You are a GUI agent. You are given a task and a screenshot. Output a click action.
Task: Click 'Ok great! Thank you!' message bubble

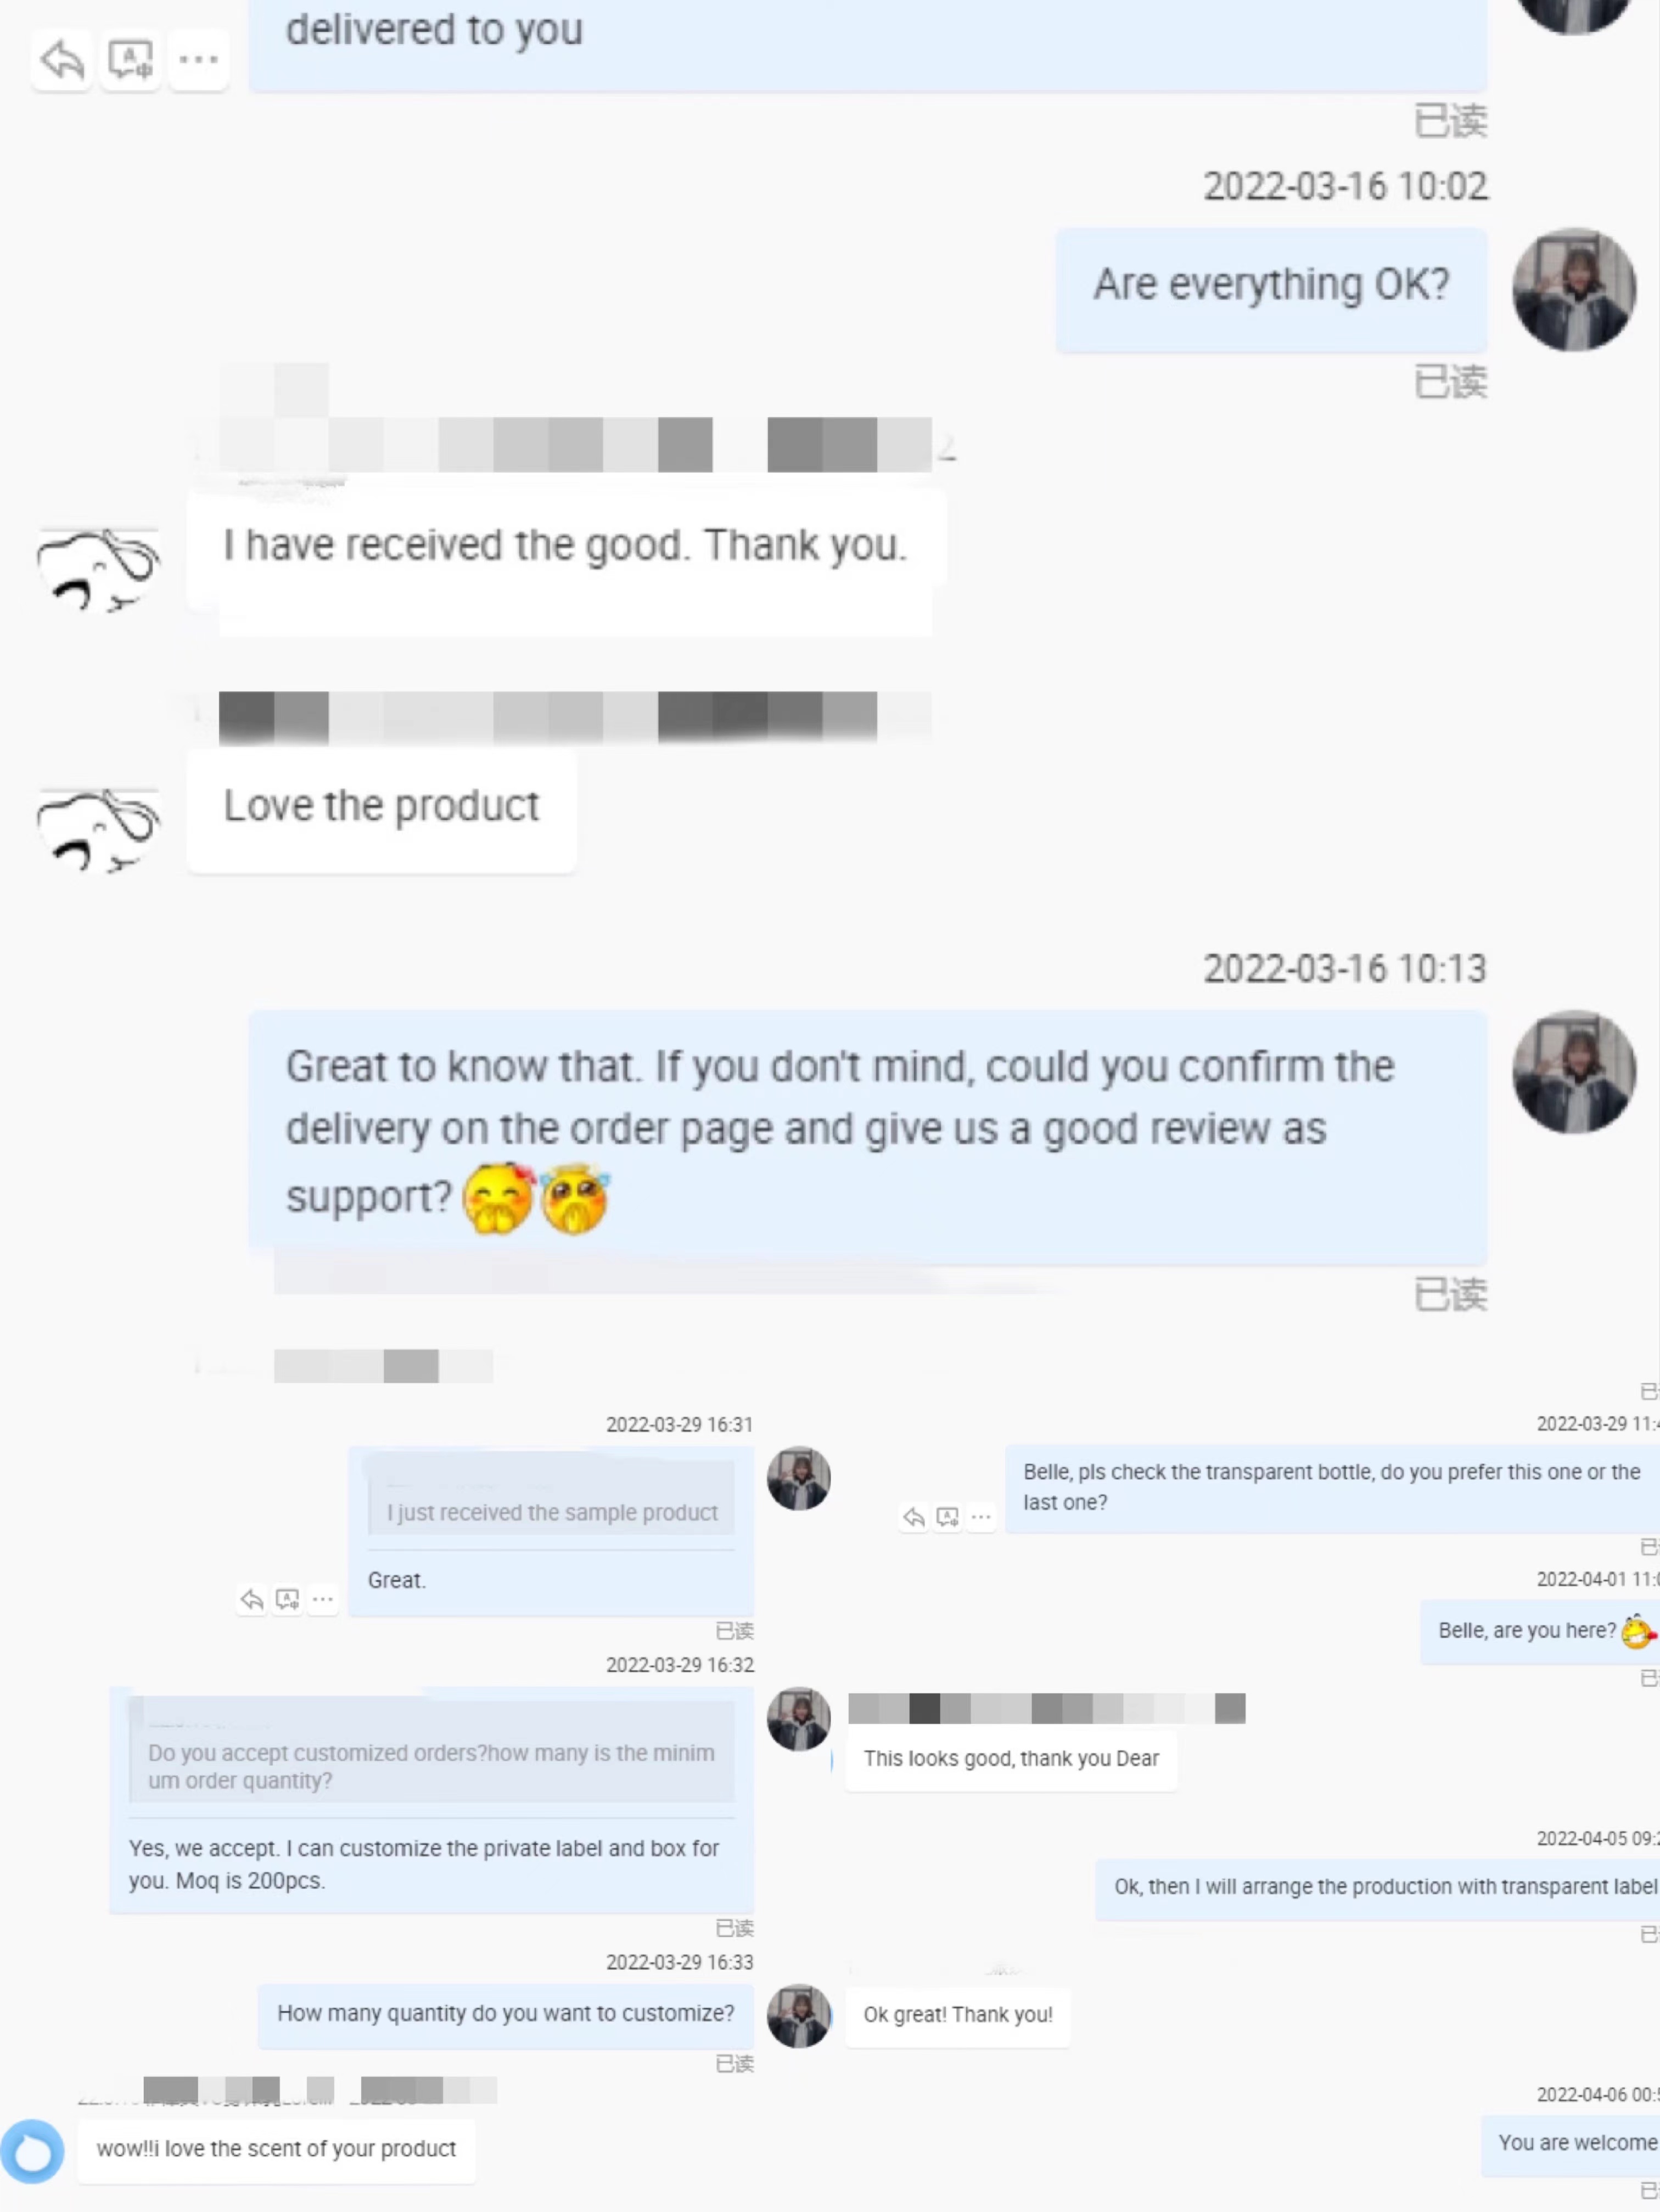click(958, 2015)
